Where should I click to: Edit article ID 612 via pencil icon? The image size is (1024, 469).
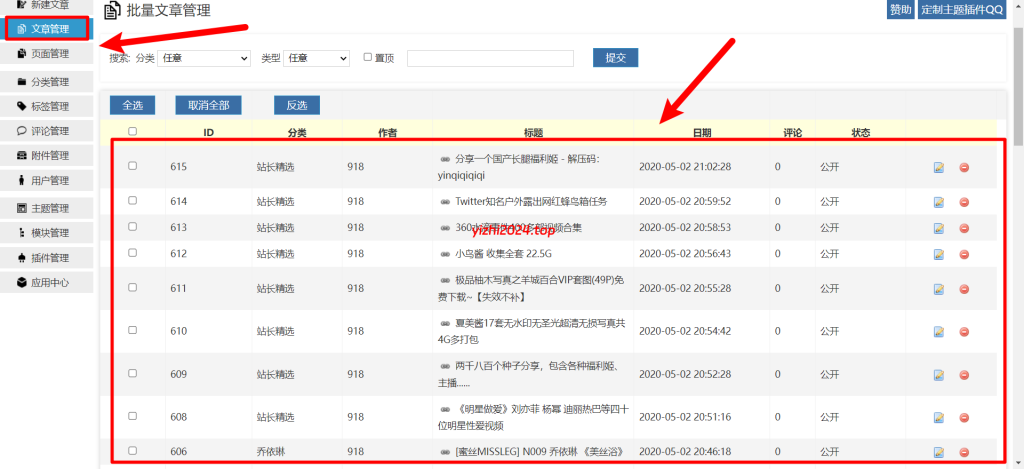939,254
